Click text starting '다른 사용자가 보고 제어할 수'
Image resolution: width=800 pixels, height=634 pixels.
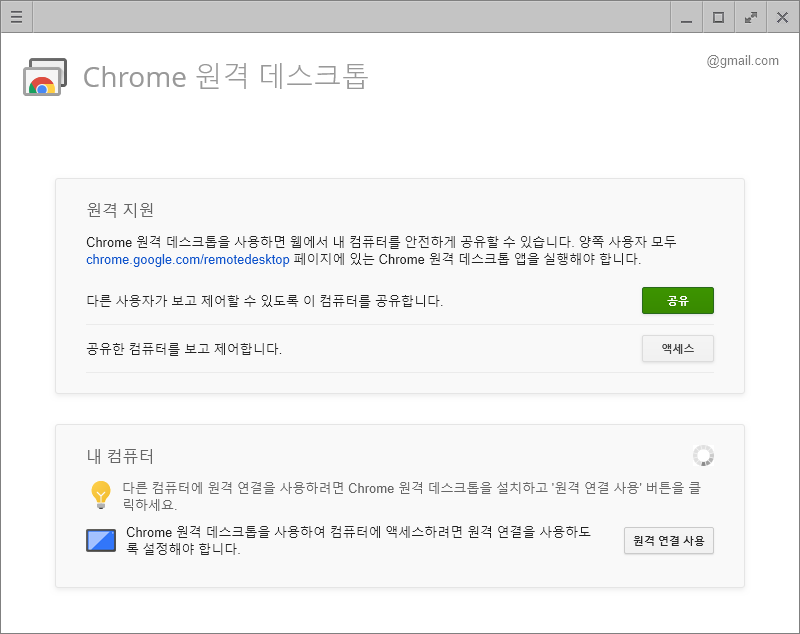tap(264, 301)
